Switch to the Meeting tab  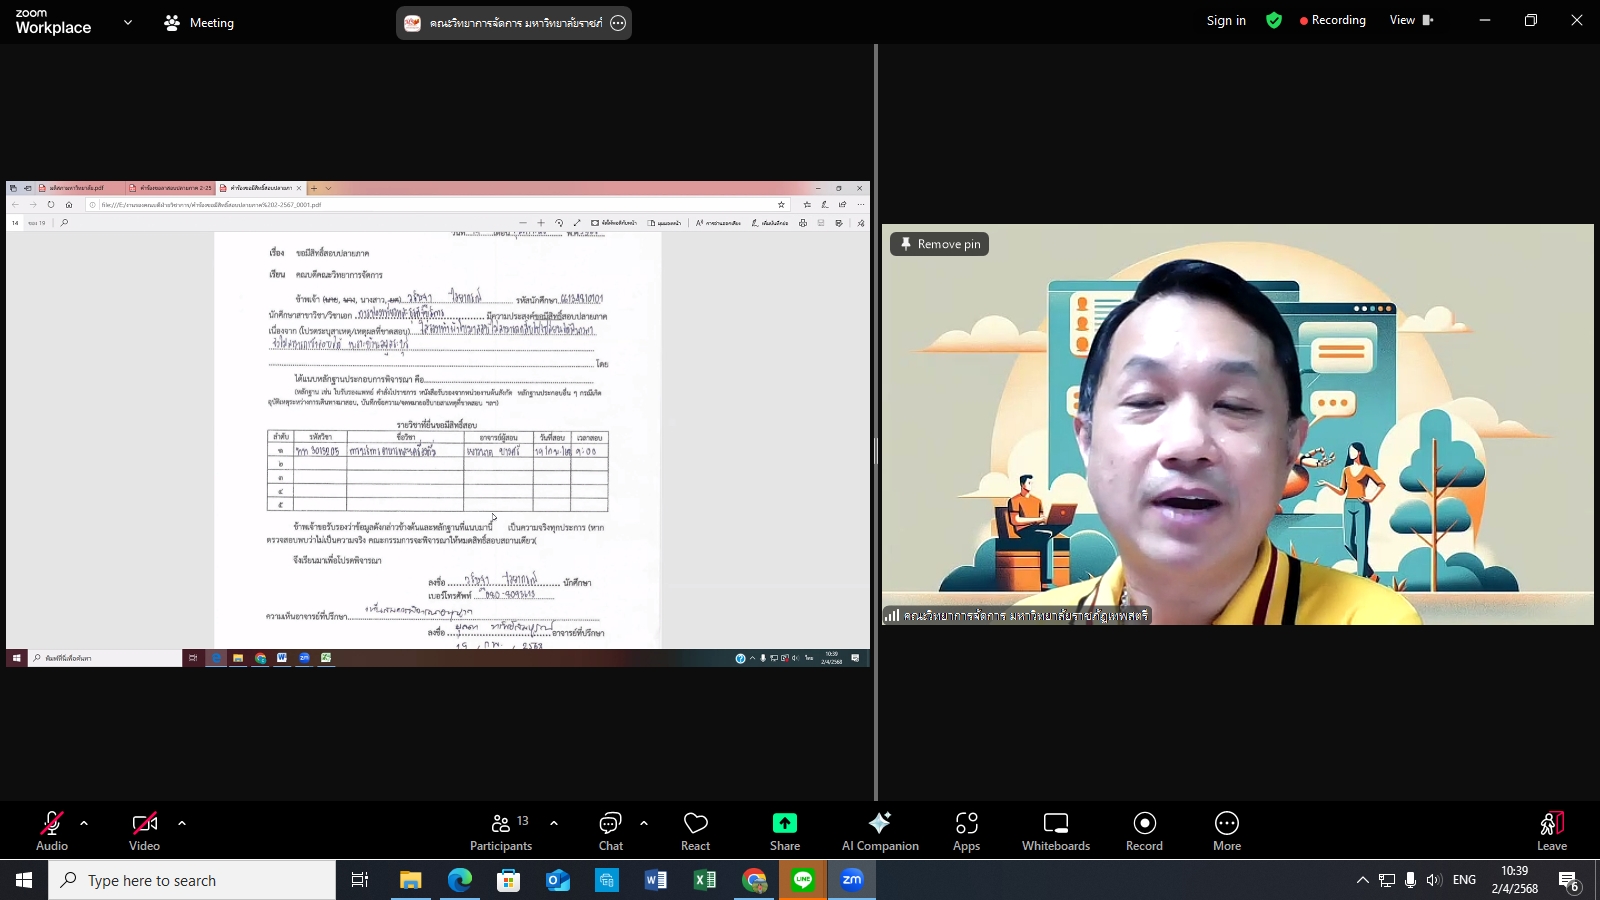[x=199, y=22]
